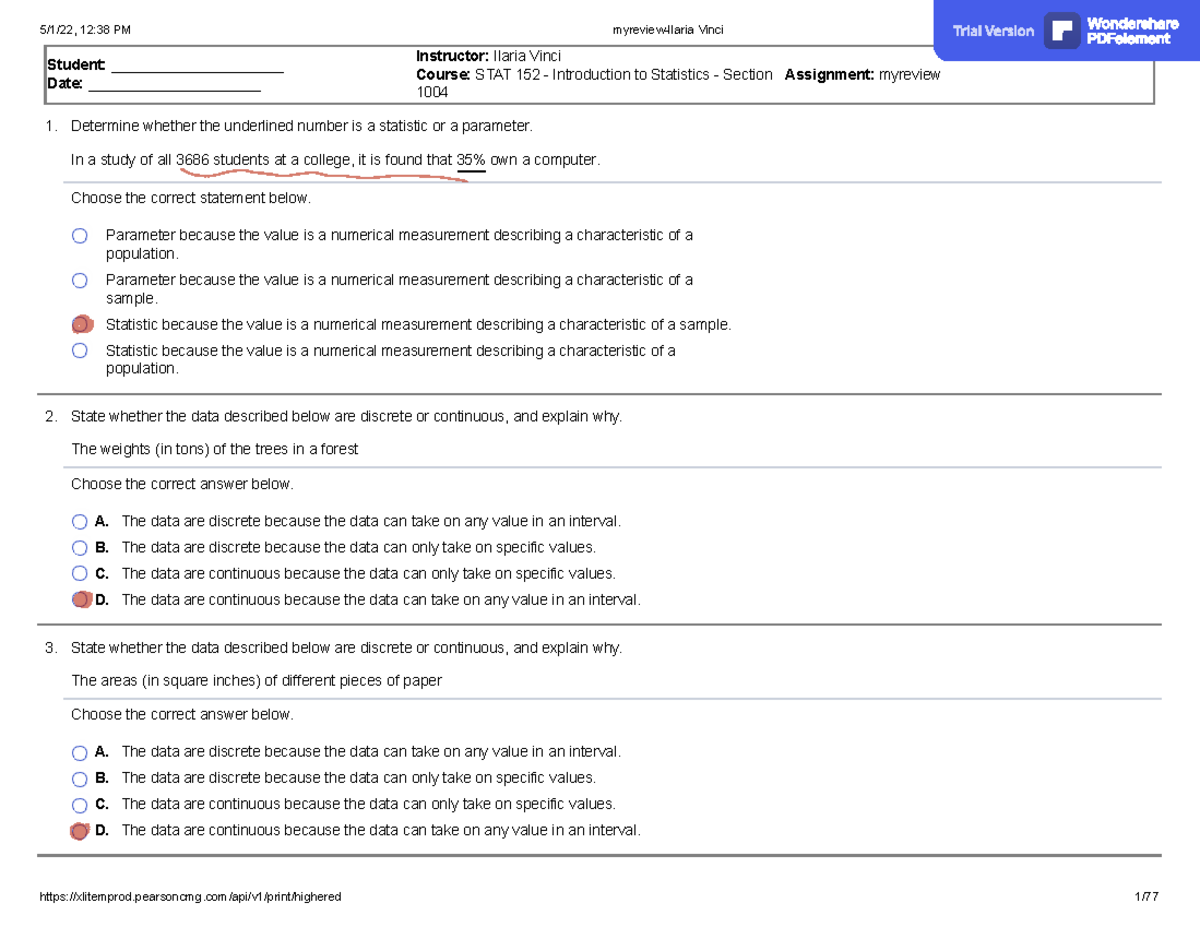Choose option D for the tree weights question
This screenshot has width=1200, height=927.
pos(80,600)
